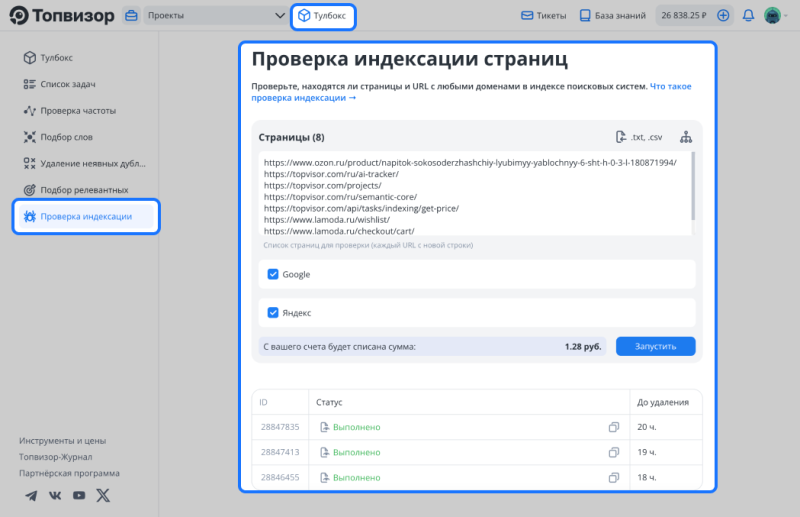Click the Статус column header
This screenshot has height=517, width=800.
tap(329, 402)
